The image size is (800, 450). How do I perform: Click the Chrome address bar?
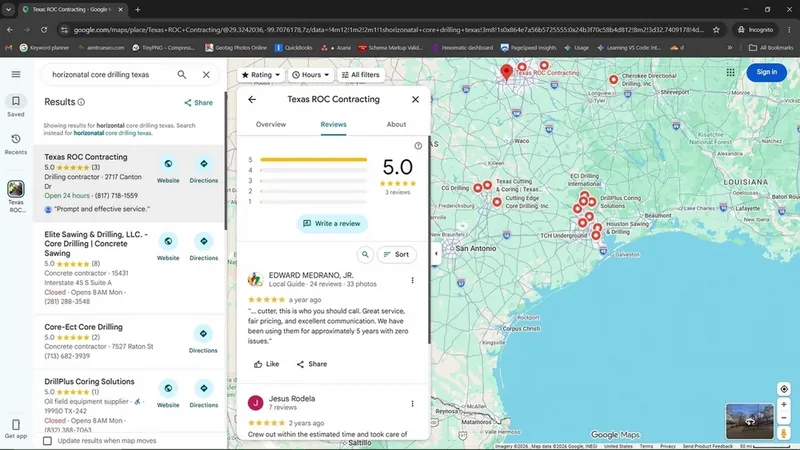[x=388, y=30]
